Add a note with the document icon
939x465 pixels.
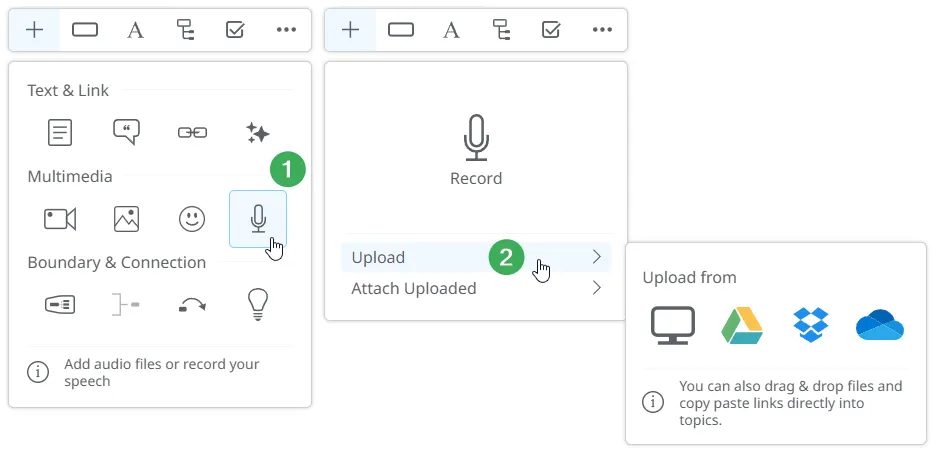(x=60, y=132)
